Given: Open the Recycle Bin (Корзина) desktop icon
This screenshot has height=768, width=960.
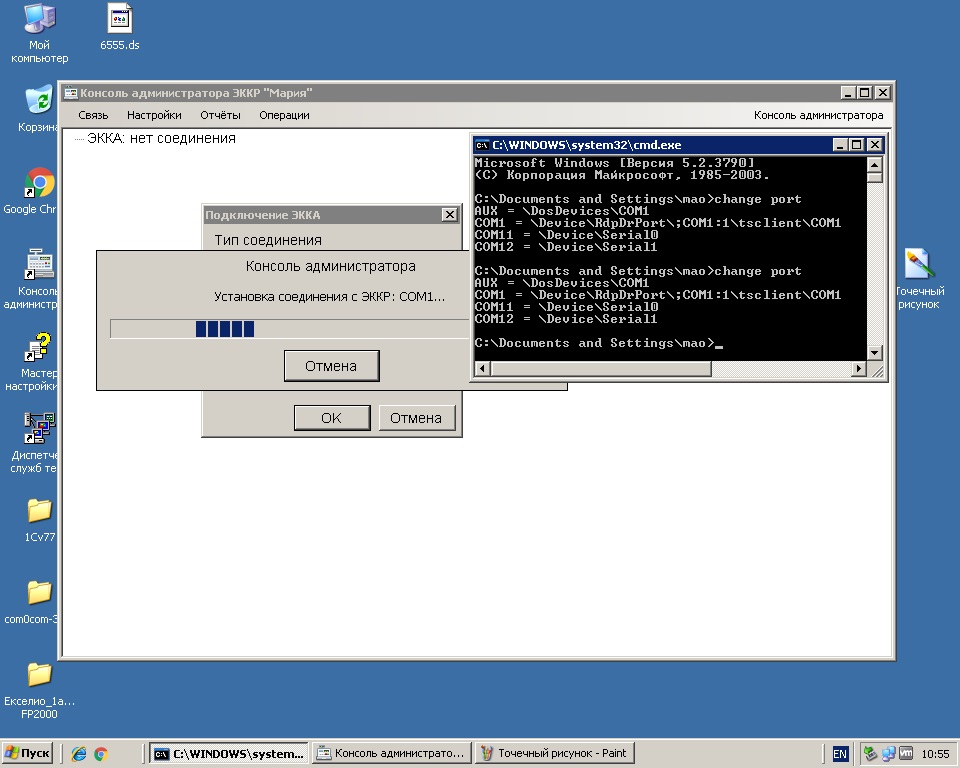Looking at the screenshot, I should click(x=39, y=100).
